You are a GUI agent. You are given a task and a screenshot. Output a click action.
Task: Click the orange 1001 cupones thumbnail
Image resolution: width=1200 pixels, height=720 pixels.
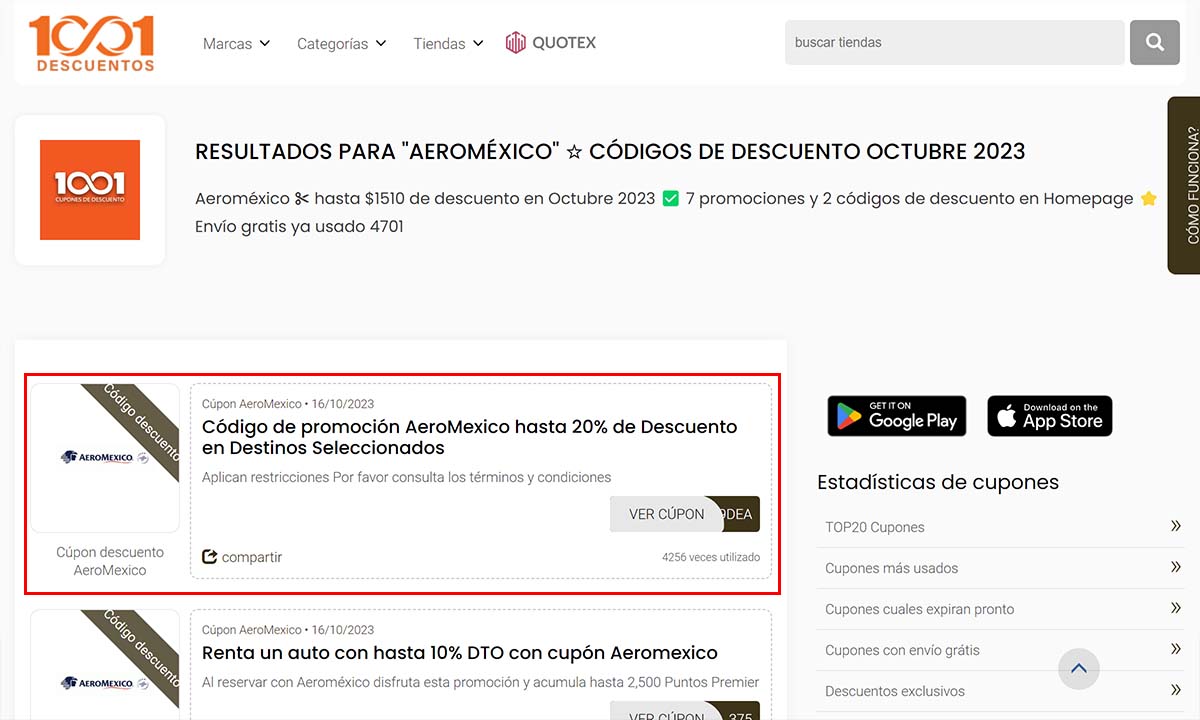click(90, 190)
